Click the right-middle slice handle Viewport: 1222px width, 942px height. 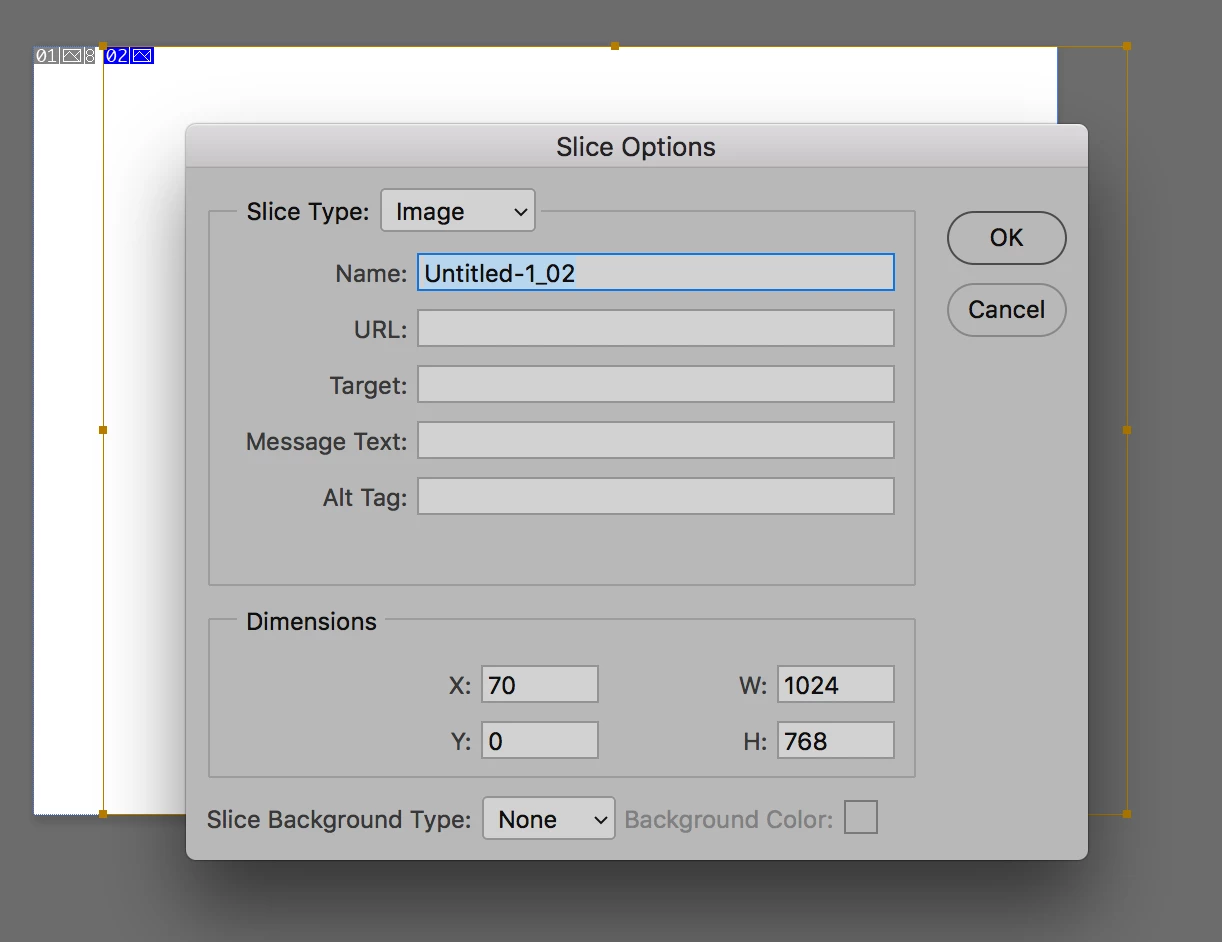1127,430
